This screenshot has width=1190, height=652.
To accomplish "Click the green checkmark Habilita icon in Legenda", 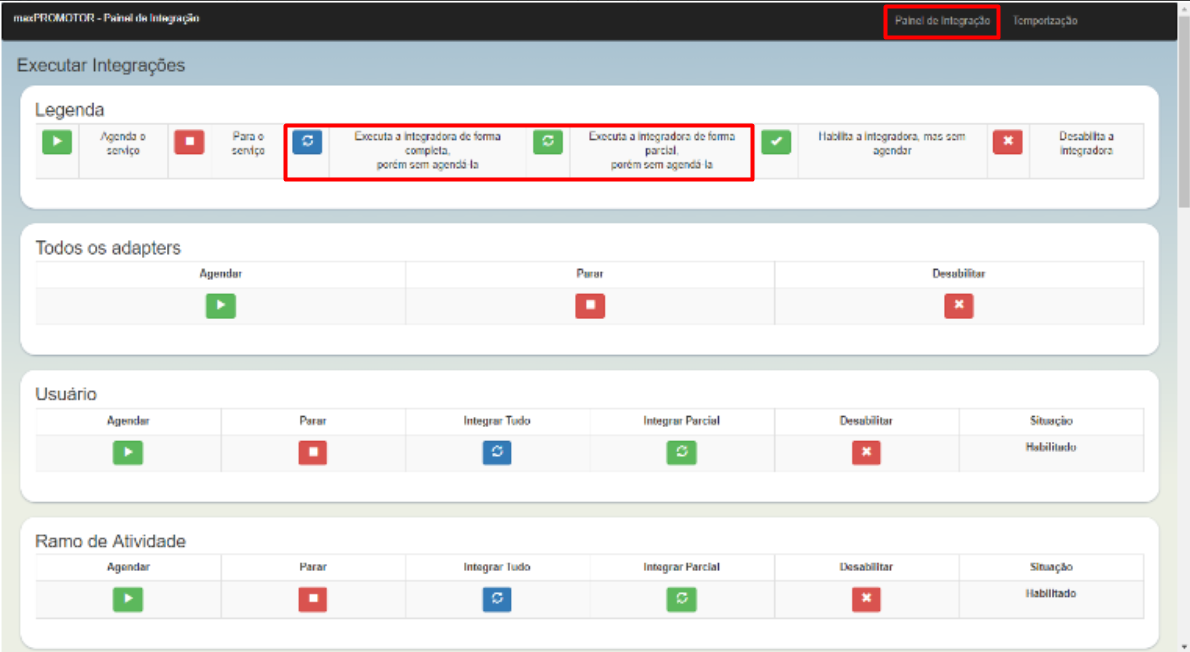I will pos(776,142).
